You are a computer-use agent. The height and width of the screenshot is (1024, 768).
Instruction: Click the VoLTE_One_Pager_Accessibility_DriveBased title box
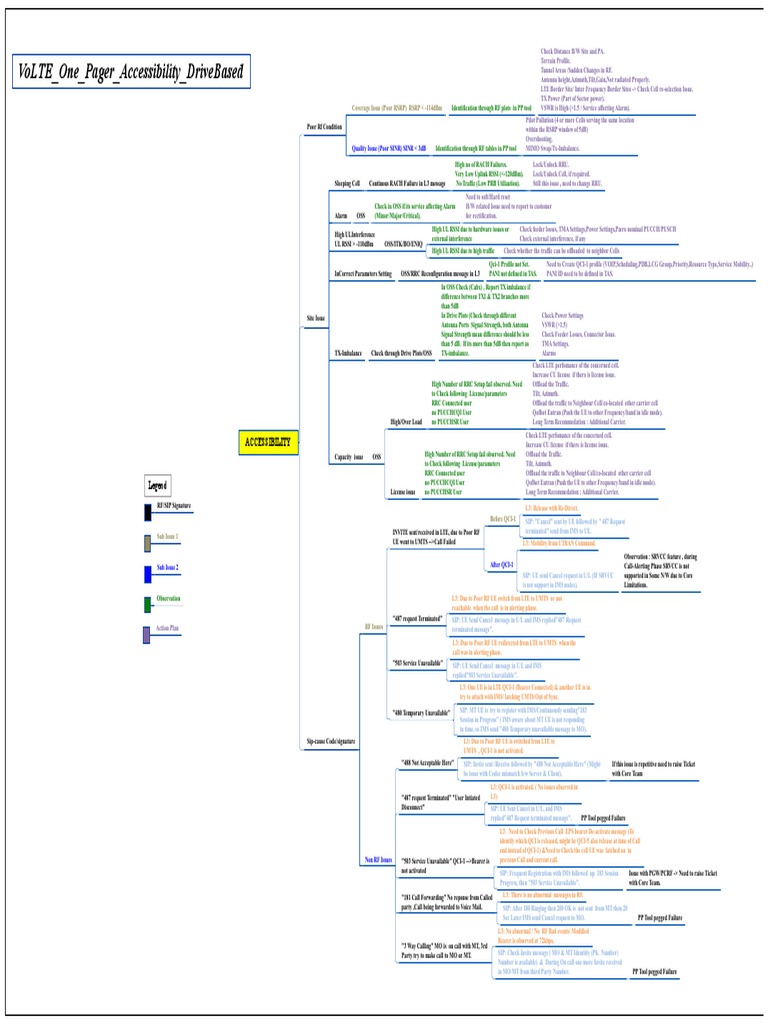pyautogui.click(x=130, y=72)
